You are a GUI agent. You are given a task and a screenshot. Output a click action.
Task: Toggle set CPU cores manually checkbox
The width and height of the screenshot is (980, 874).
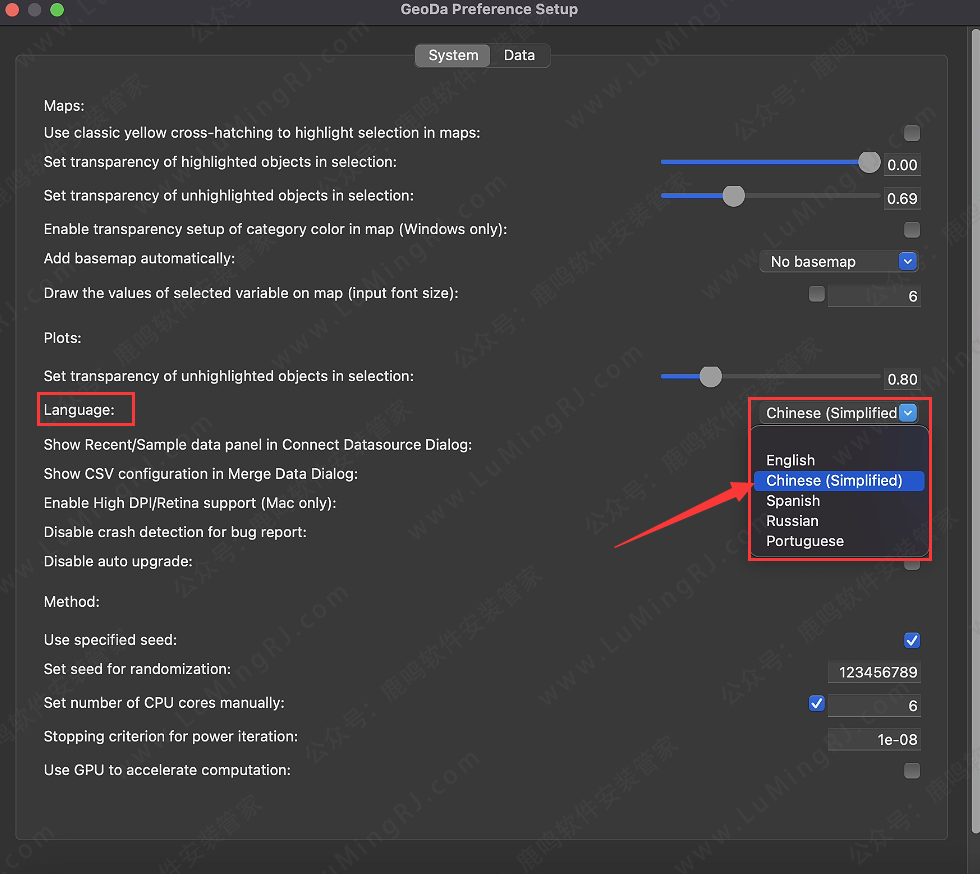tap(817, 703)
